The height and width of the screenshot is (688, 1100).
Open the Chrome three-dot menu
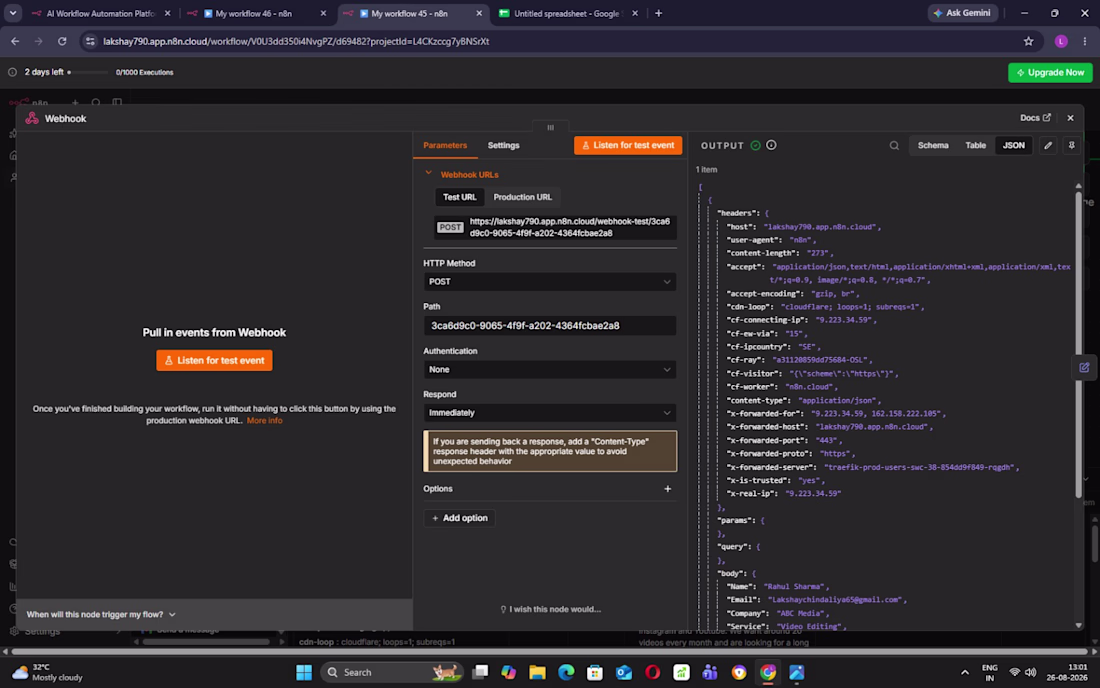click(1085, 41)
